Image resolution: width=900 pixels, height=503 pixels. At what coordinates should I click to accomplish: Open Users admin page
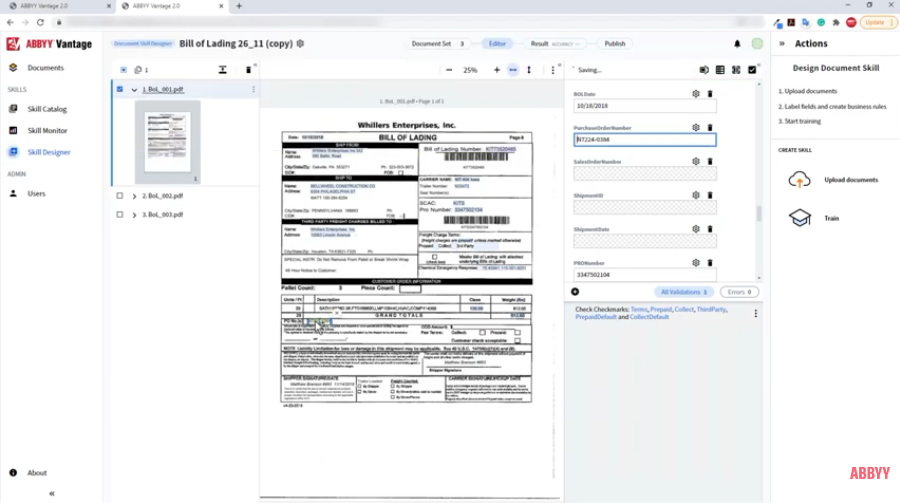click(36, 194)
